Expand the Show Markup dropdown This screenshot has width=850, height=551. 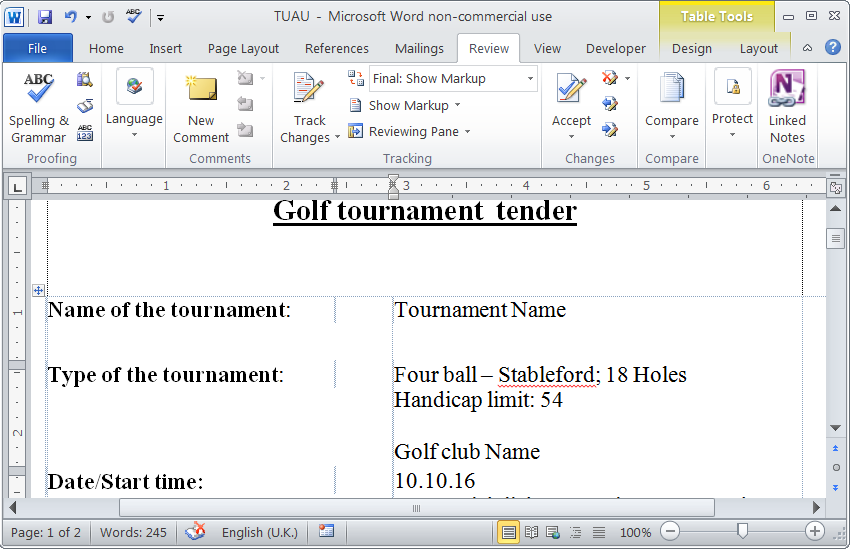(405, 105)
